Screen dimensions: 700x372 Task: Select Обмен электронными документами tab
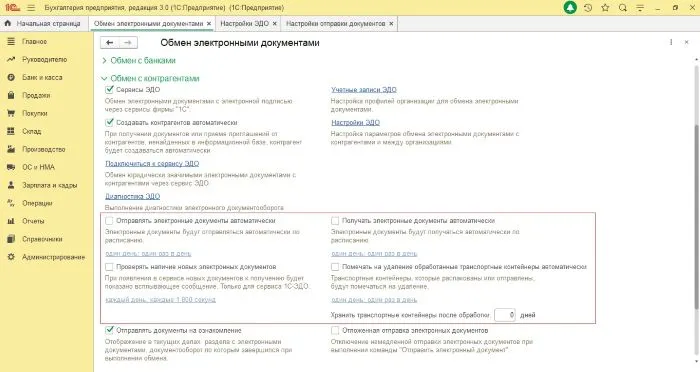tap(148, 23)
